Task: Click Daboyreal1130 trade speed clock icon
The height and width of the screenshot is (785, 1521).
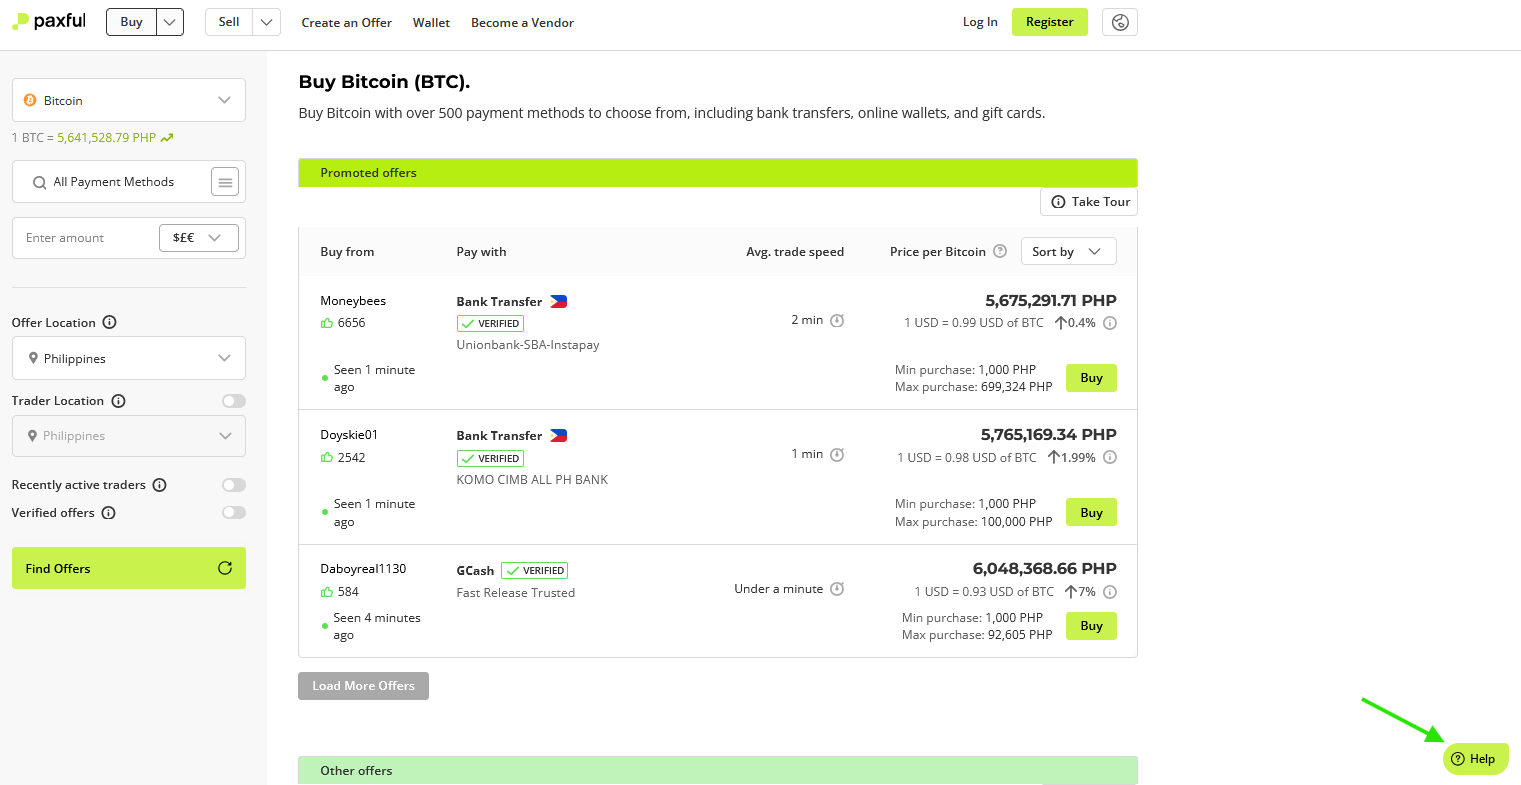Action: tap(837, 589)
